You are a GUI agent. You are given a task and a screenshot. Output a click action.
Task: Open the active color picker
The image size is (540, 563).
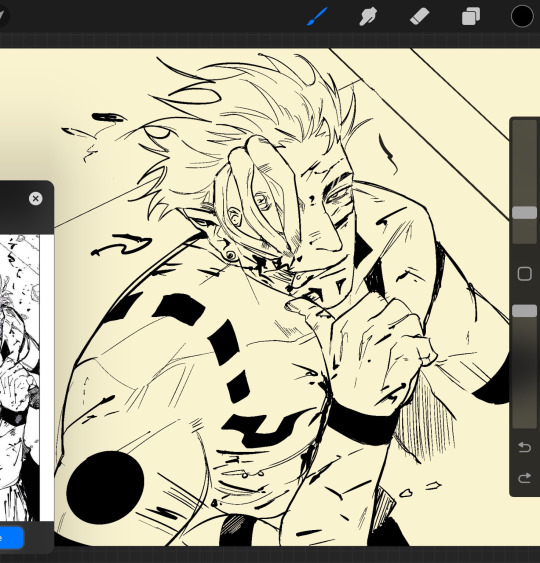click(522, 16)
